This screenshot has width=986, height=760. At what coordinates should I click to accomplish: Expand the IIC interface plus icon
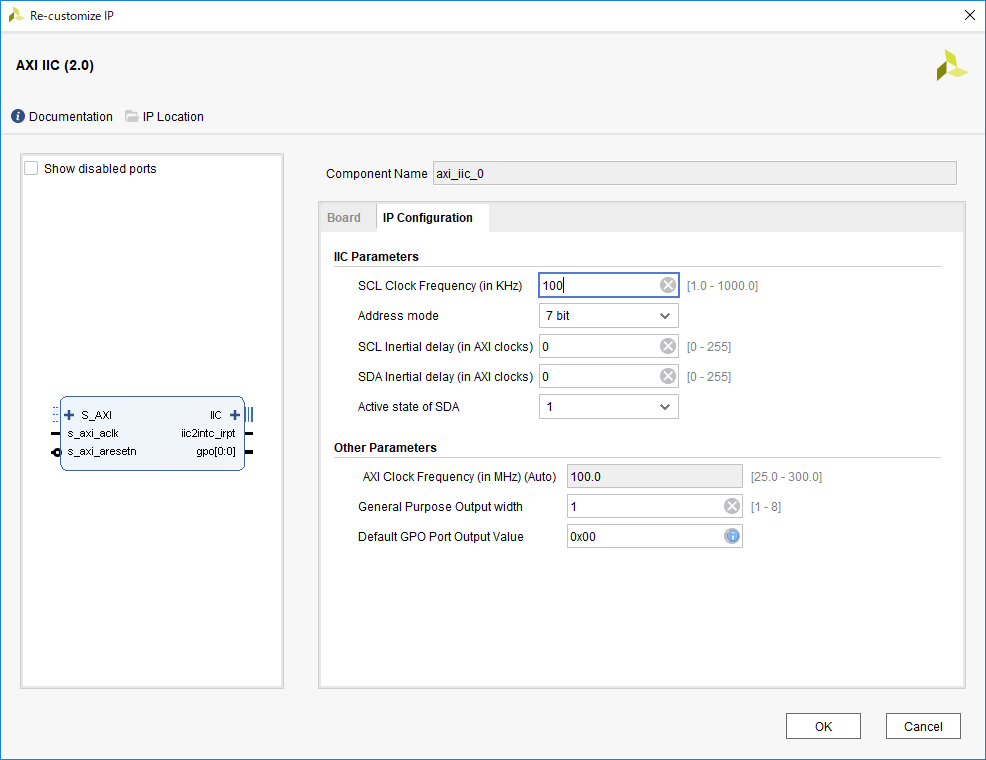click(235, 415)
